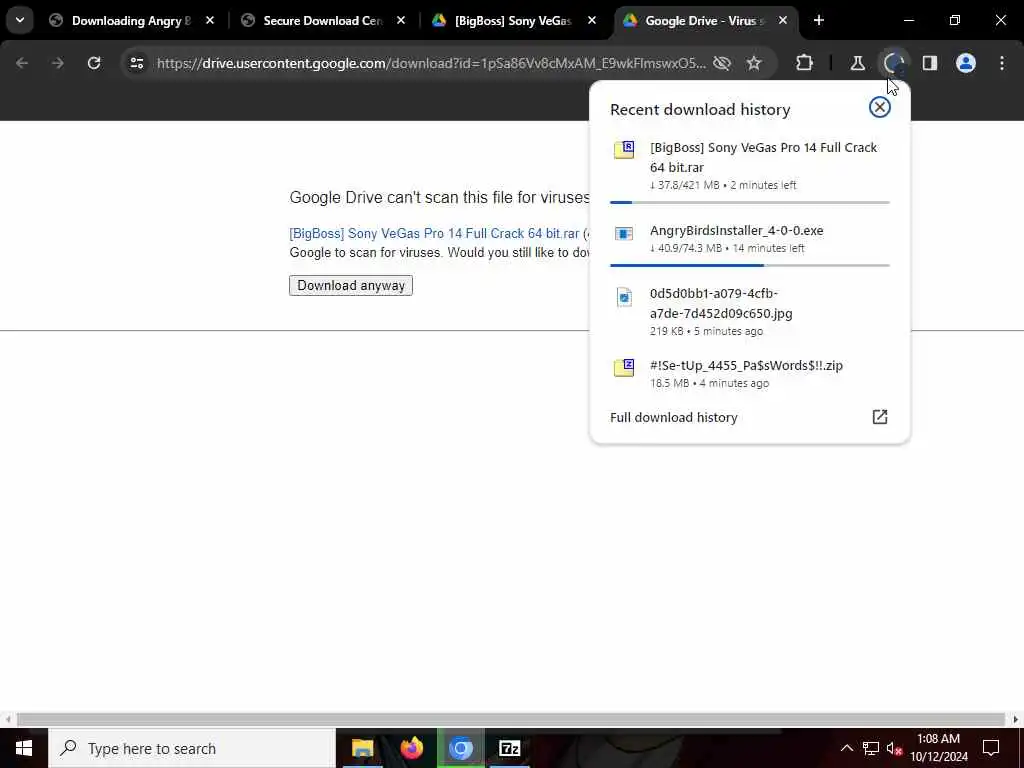Open the Chrome three-dot menu

(1002, 63)
